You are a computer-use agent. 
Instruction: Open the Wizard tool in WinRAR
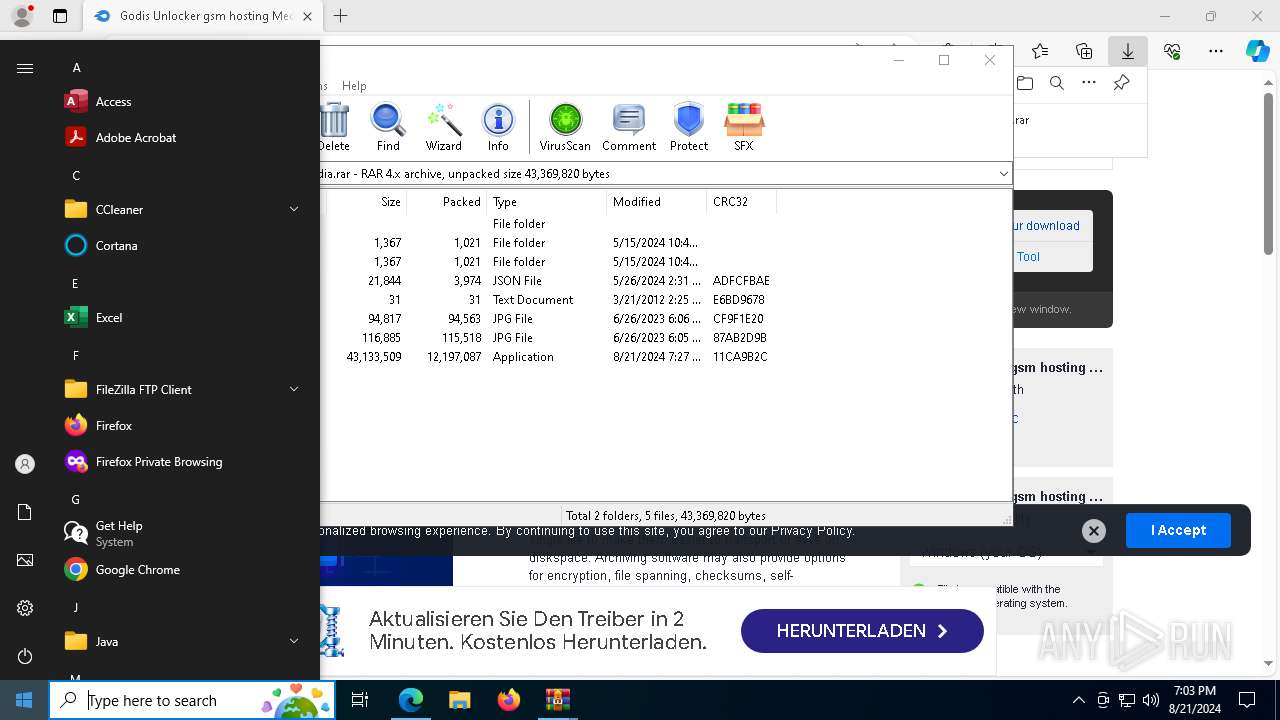[443, 127]
